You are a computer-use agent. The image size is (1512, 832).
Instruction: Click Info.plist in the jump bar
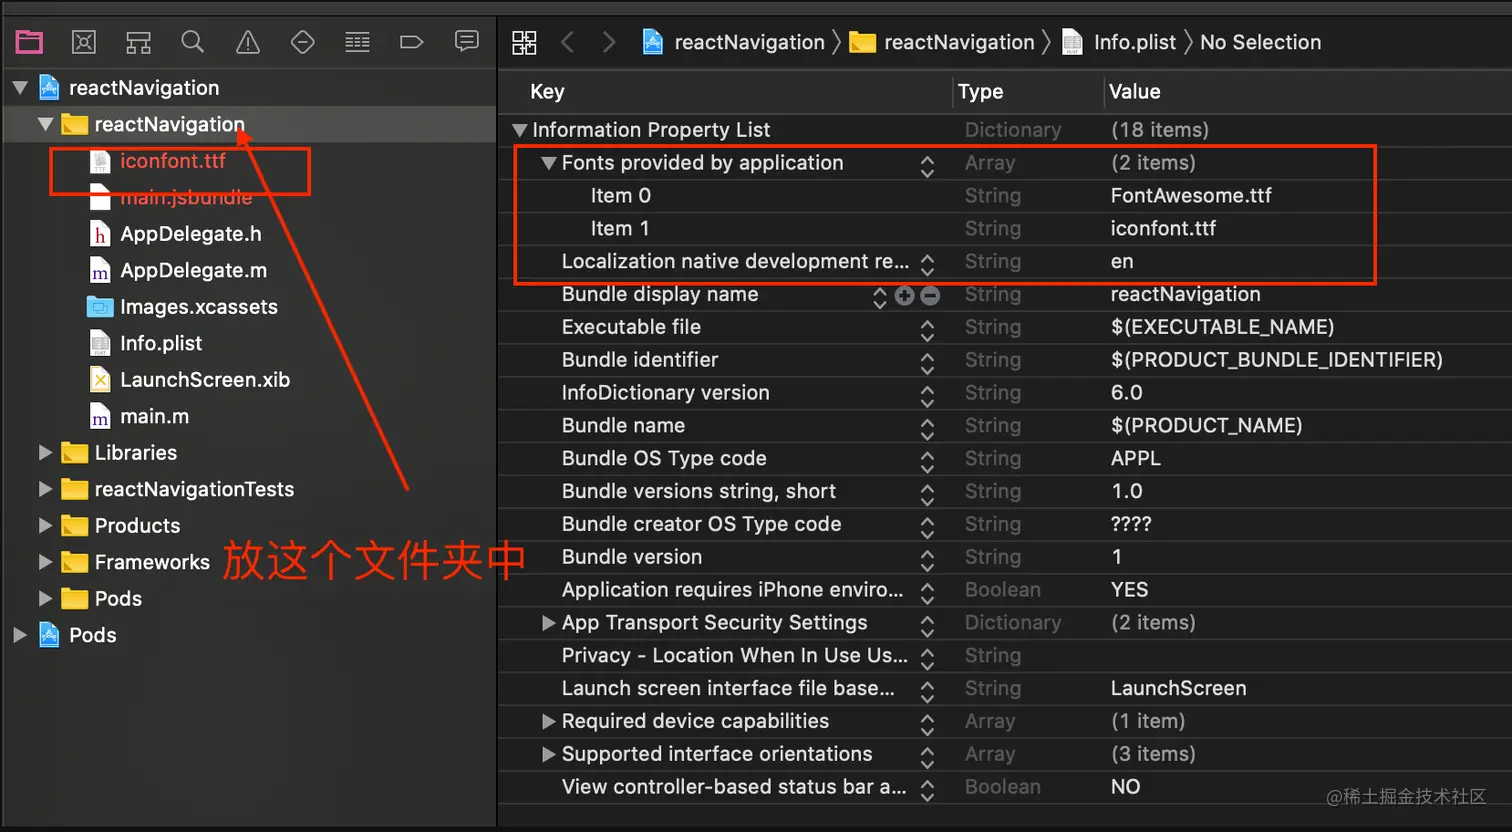(1119, 42)
